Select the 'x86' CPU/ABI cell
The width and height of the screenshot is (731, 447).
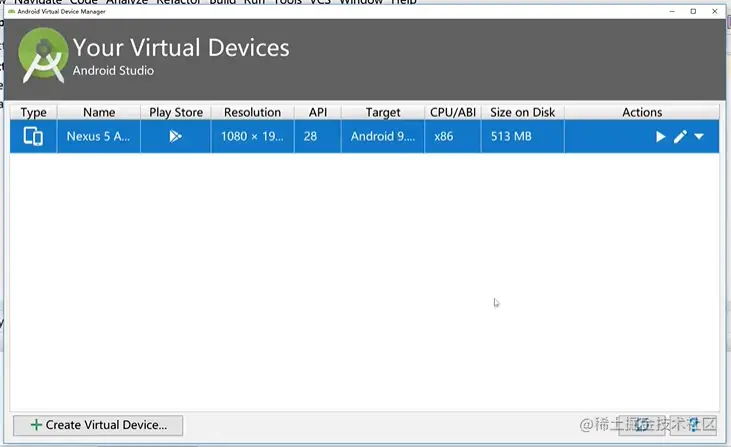pos(453,137)
